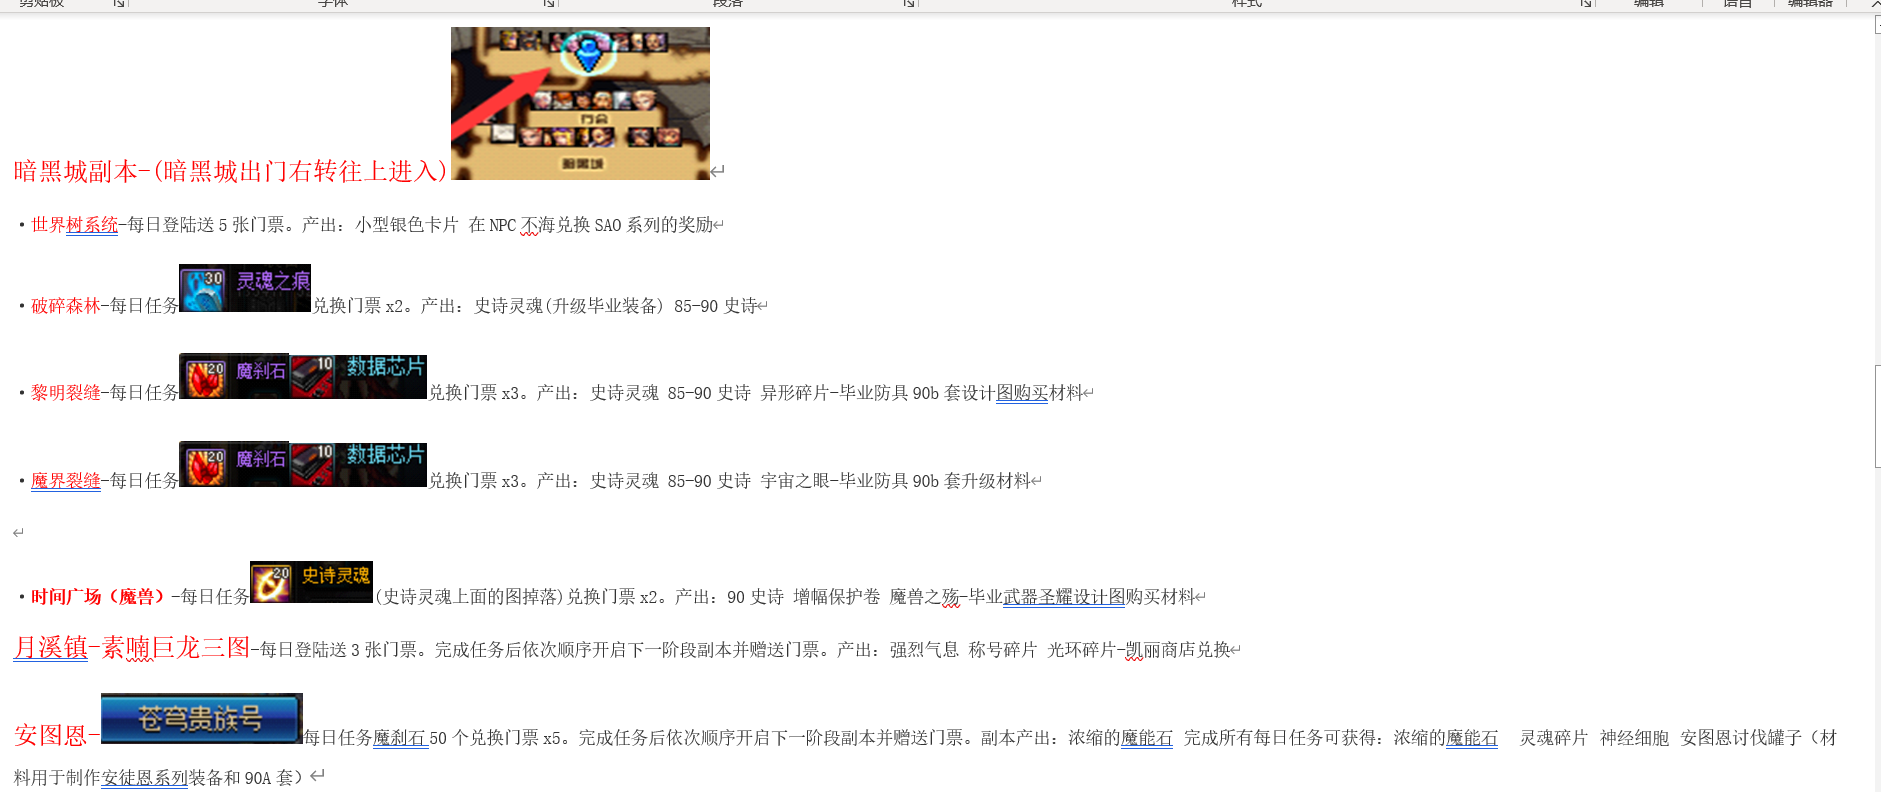Click the 灵魂之痕 item icon

coord(244,288)
